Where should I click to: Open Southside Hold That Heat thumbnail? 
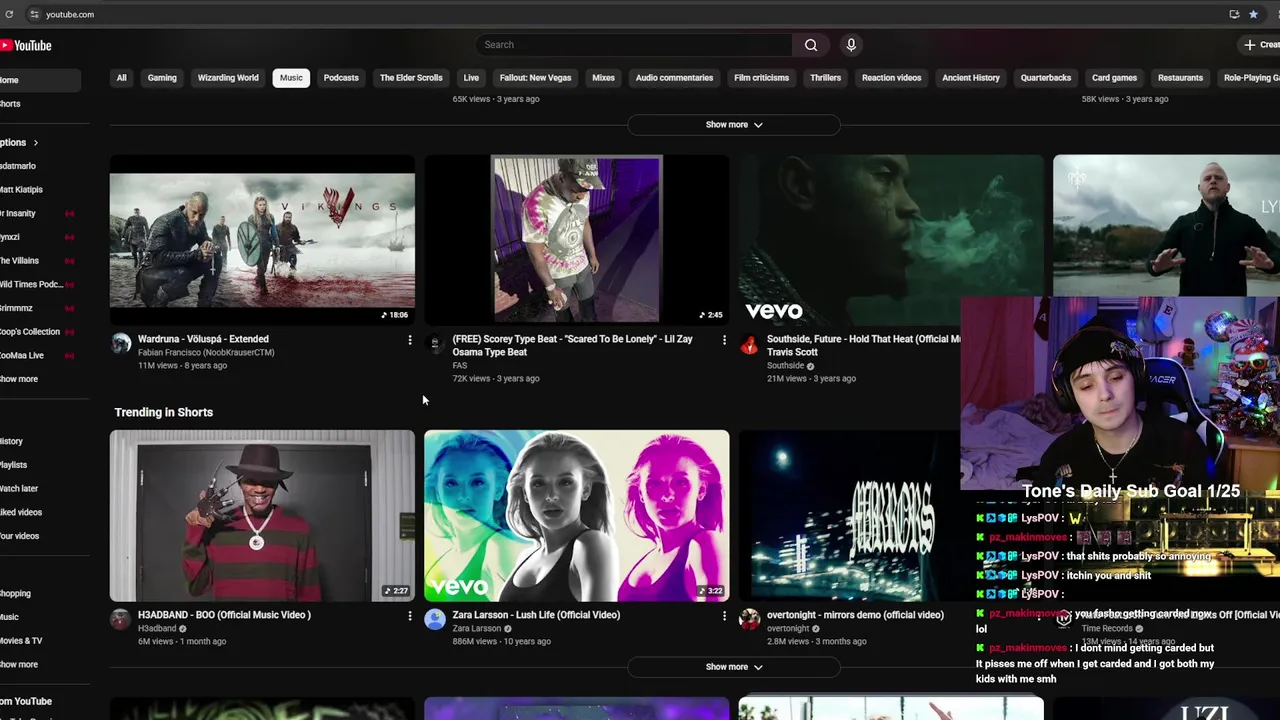coord(891,240)
